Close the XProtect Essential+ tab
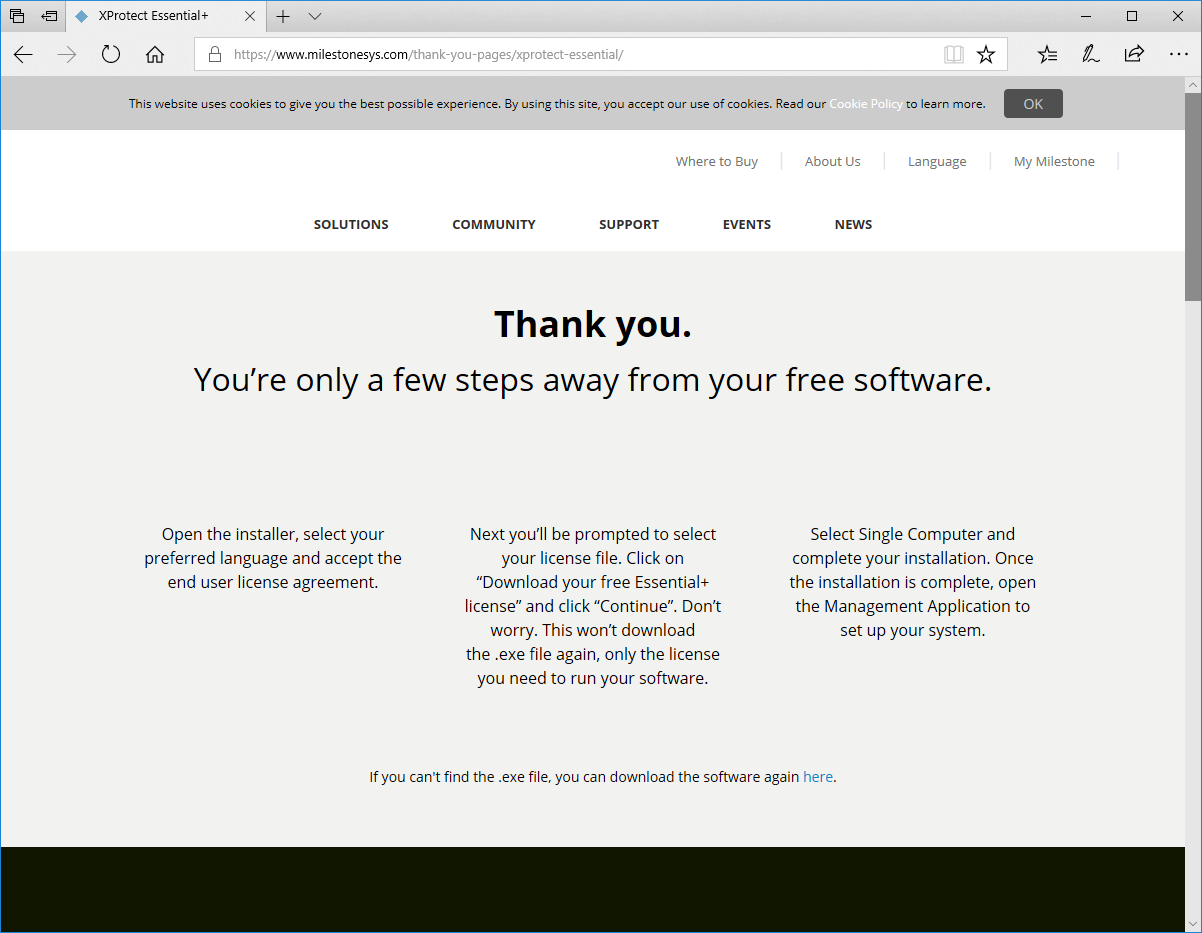The width and height of the screenshot is (1202, 933). (250, 16)
